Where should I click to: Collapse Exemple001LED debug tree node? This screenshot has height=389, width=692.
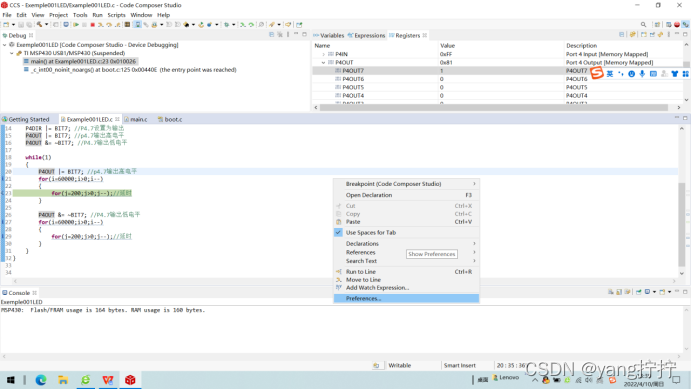pyautogui.click(x=5, y=45)
